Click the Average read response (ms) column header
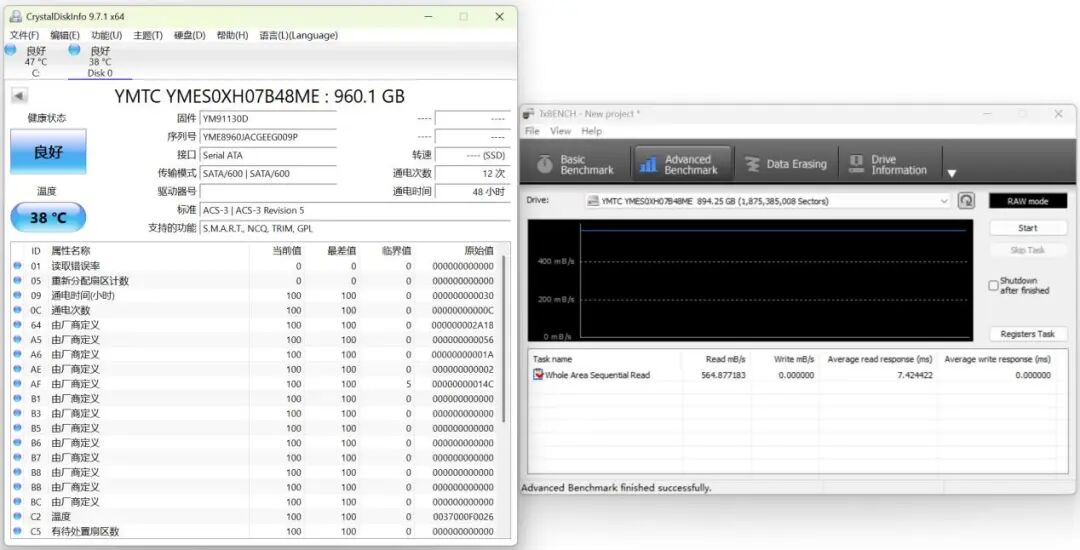This screenshot has width=1080, height=550. (878, 359)
